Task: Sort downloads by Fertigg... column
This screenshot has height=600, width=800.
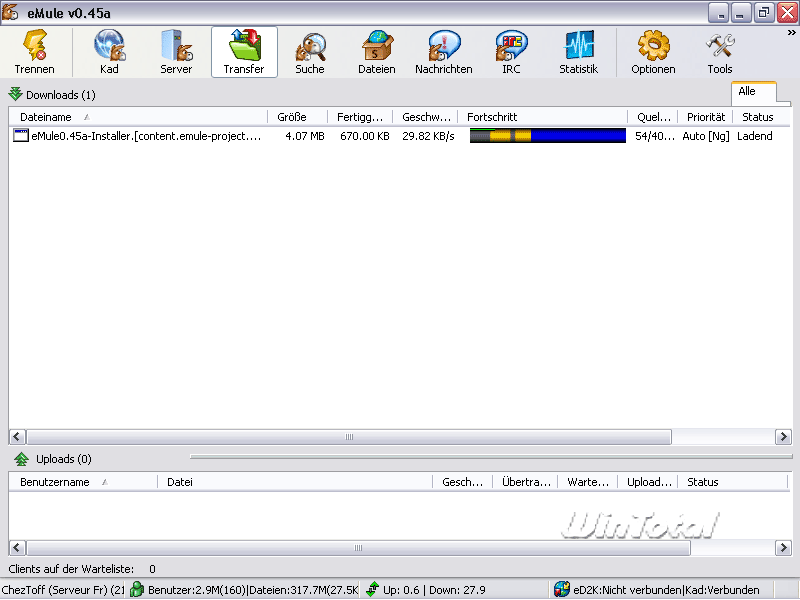Action: point(360,117)
